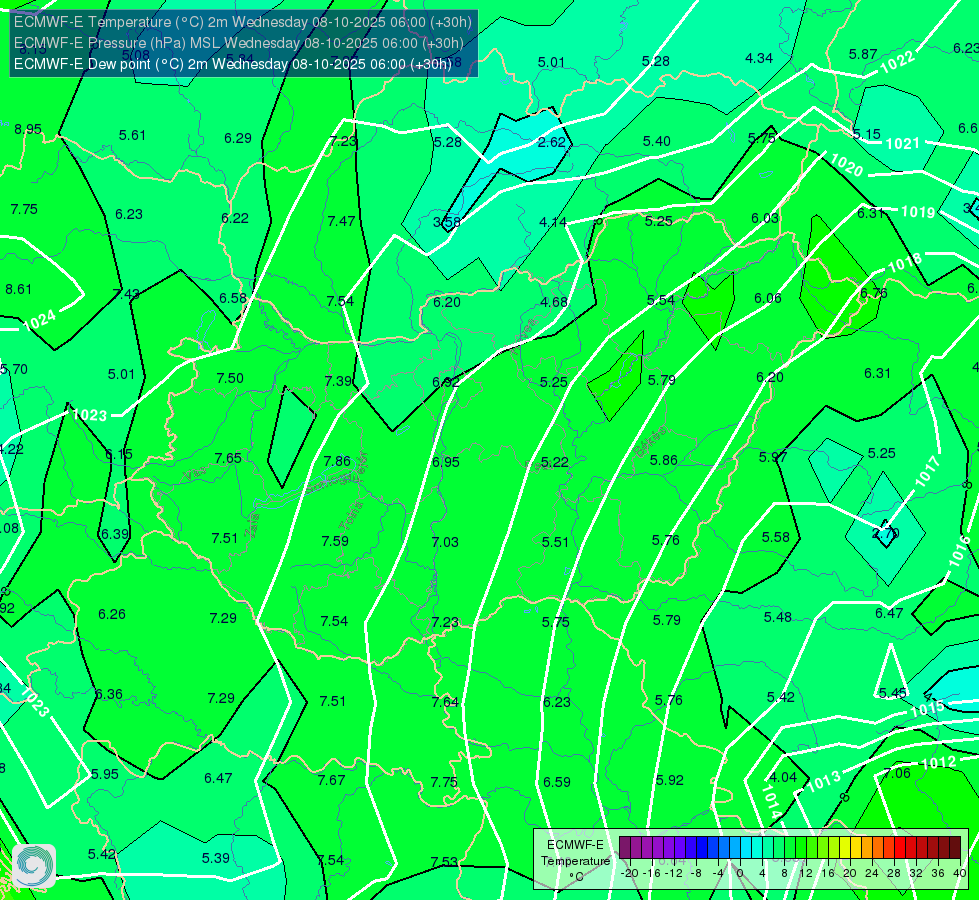Viewport: 979px width, 900px height.
Task: Click the 6.95 grid value
Action: click(446, 462)
